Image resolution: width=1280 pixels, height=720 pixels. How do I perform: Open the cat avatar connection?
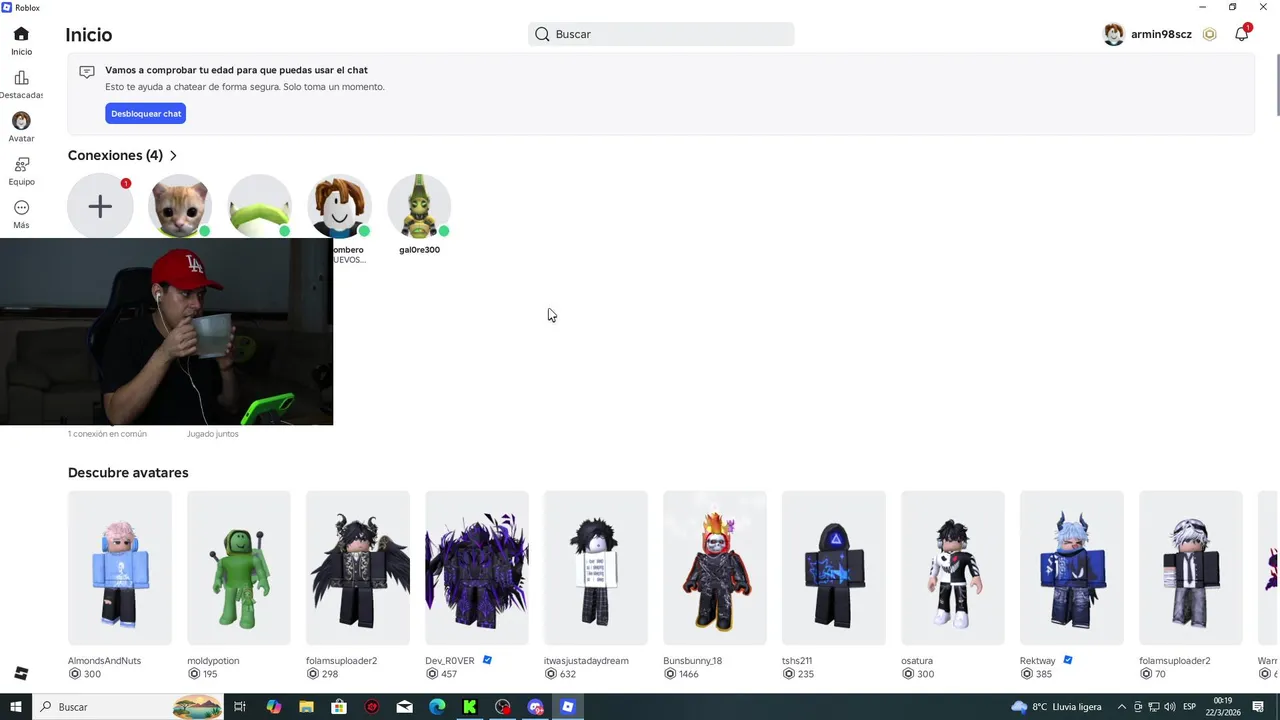click(180, 206)
